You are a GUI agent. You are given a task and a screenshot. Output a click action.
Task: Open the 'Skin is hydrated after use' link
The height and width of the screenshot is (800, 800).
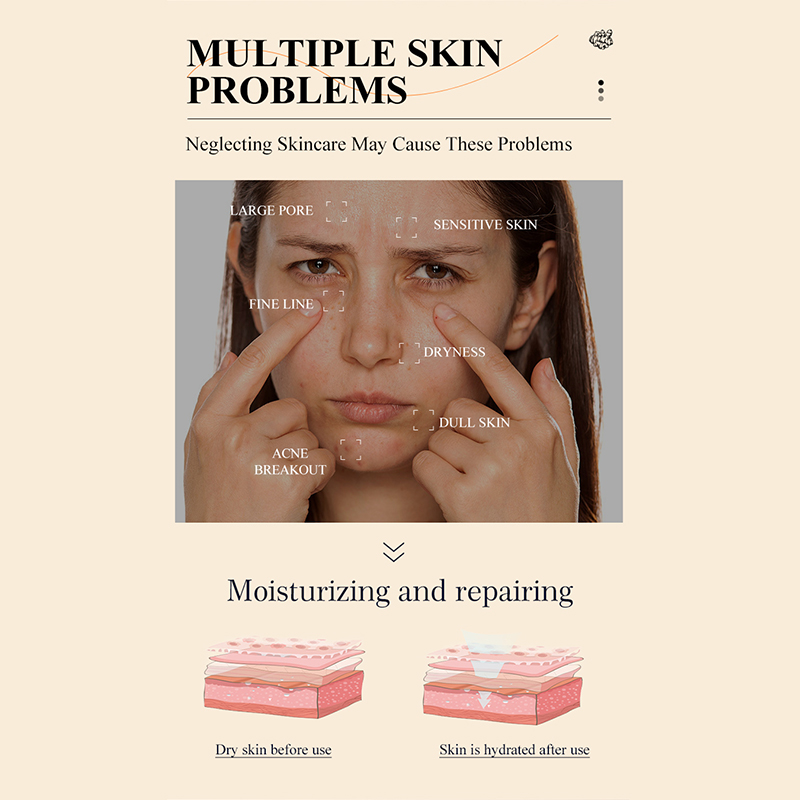point(514,749)
